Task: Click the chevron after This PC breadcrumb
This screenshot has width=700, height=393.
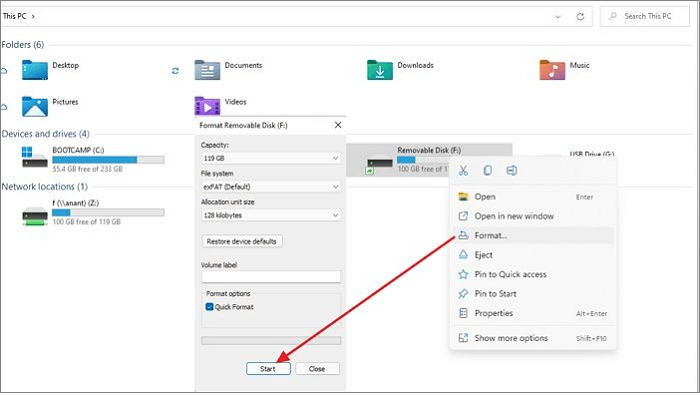Action: click(33, 16)
